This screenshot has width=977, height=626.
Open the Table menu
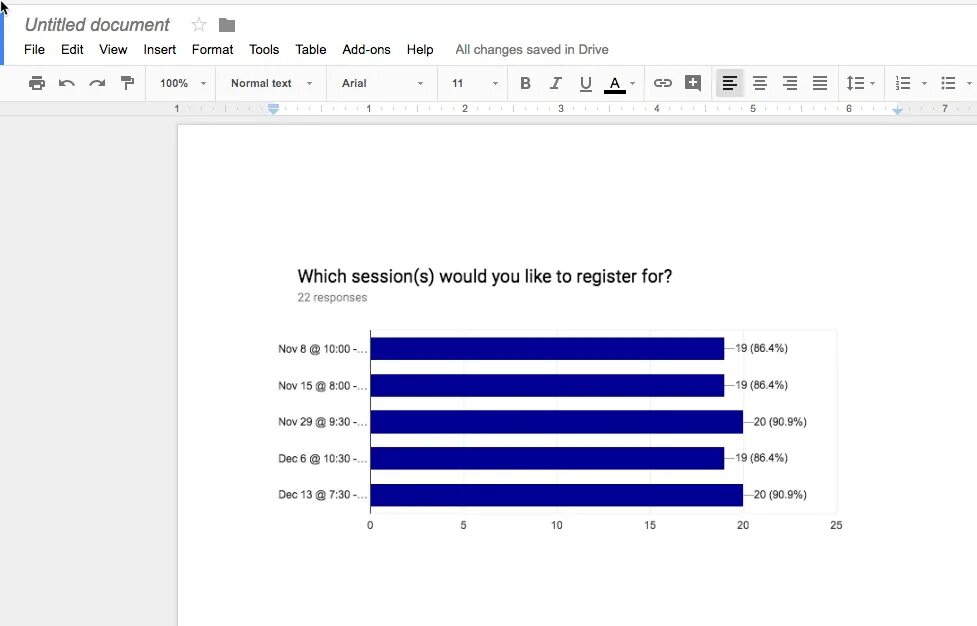(x=311, y=49)
